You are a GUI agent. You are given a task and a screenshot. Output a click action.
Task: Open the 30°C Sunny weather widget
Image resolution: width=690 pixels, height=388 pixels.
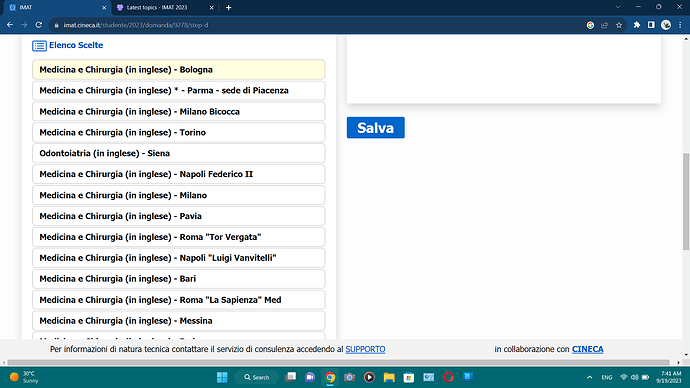point(24,377)
